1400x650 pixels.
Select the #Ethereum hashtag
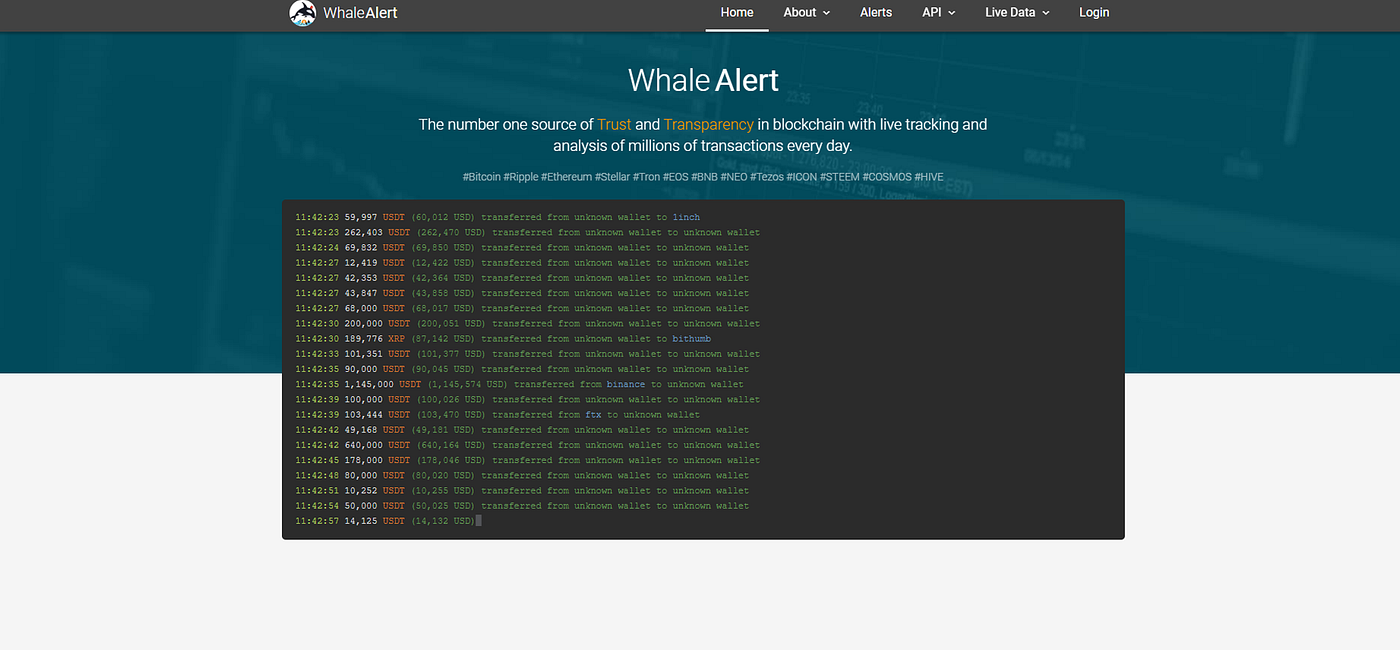pyautogui.click(x=566, y=177)
